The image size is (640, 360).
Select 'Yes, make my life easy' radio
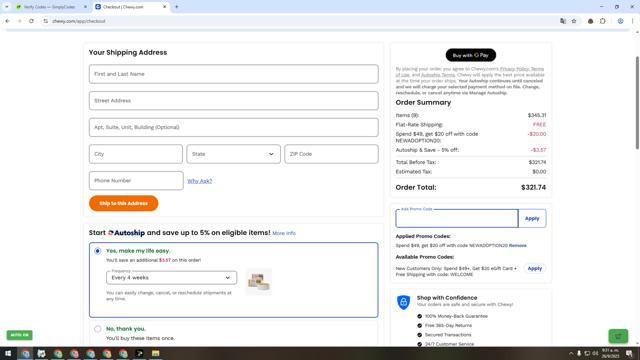tap(98, 251)
